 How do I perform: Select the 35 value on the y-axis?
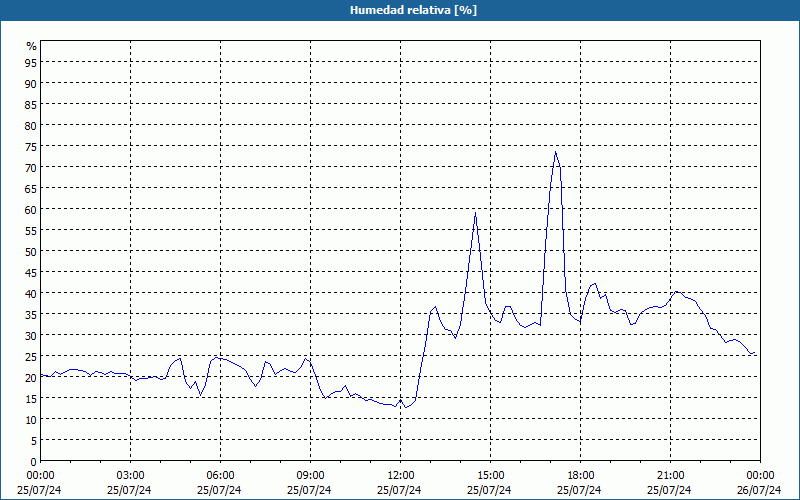31,314
